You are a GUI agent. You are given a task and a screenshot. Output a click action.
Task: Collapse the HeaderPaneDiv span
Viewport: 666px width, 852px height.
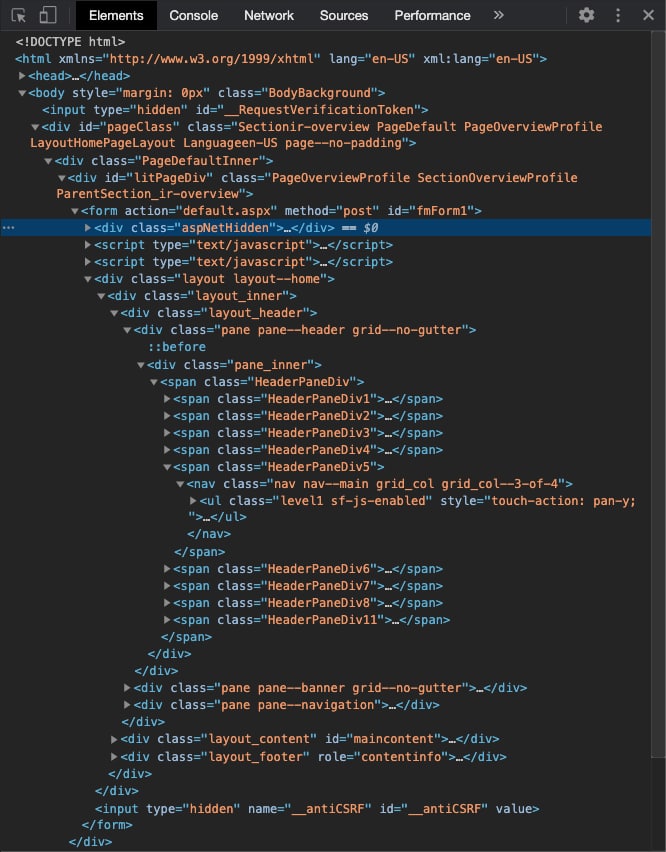tap(154, 382)
